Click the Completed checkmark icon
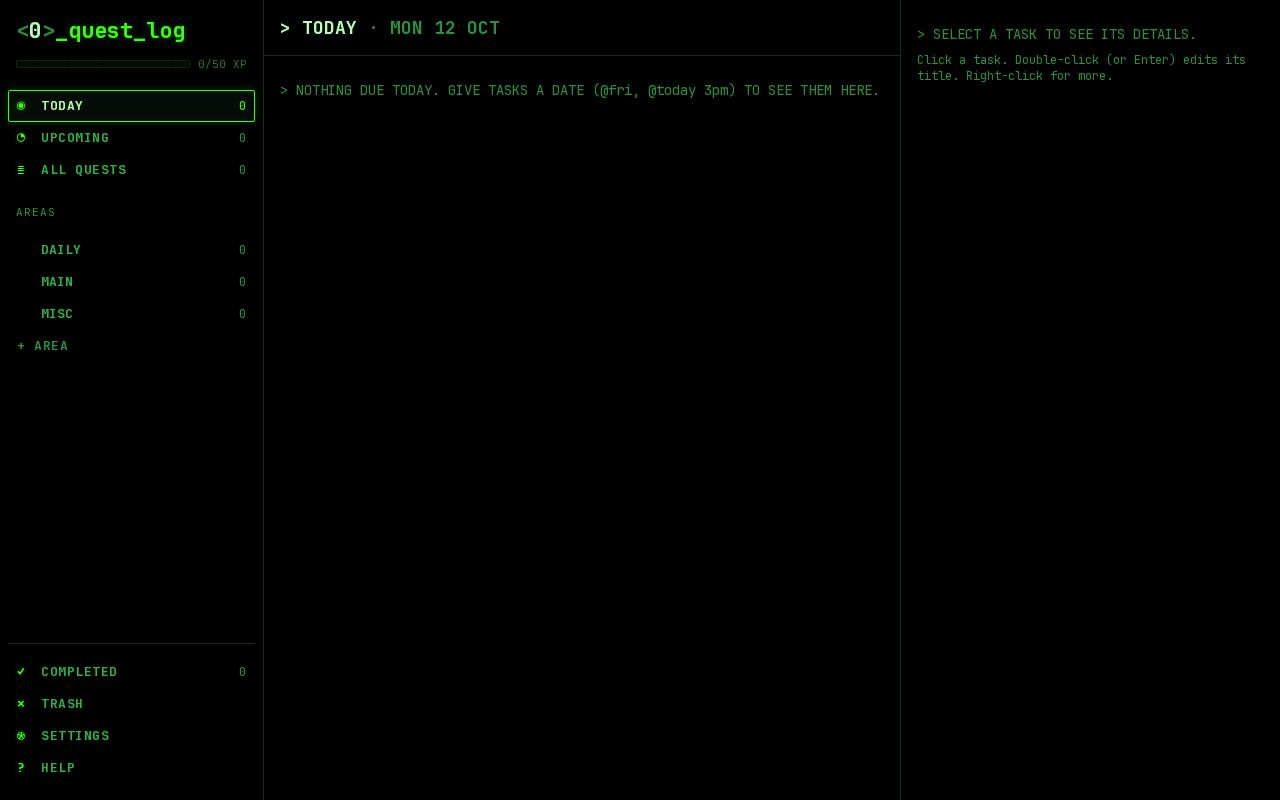 pos(21,672)
